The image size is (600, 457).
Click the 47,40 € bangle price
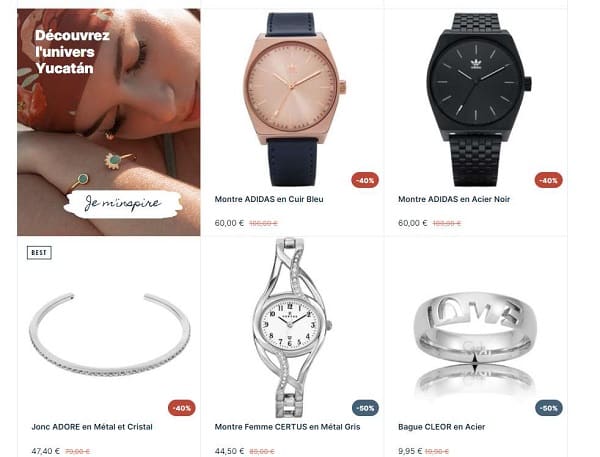point(46,451)
